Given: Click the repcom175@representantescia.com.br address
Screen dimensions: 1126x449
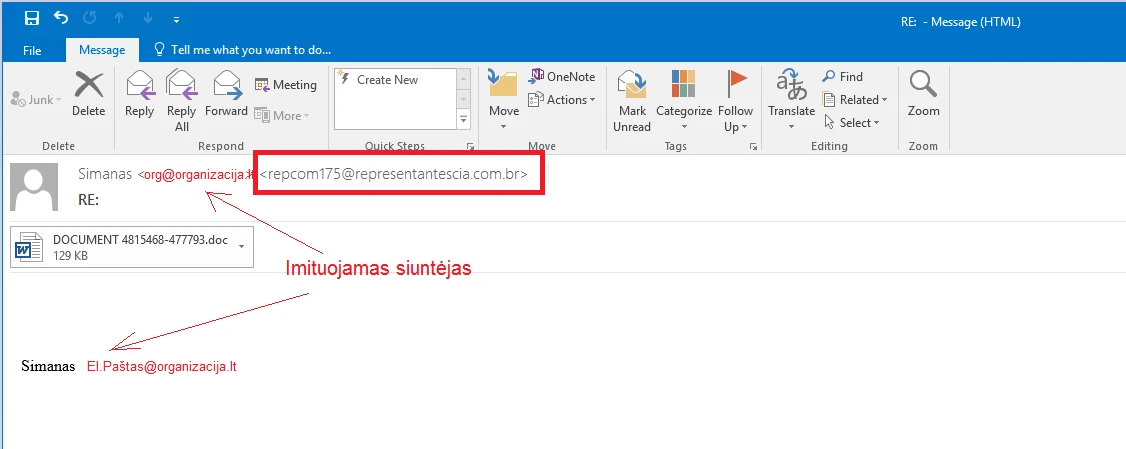Looking at the screenshot, I should pyautogui.click(x=394, y=174).
